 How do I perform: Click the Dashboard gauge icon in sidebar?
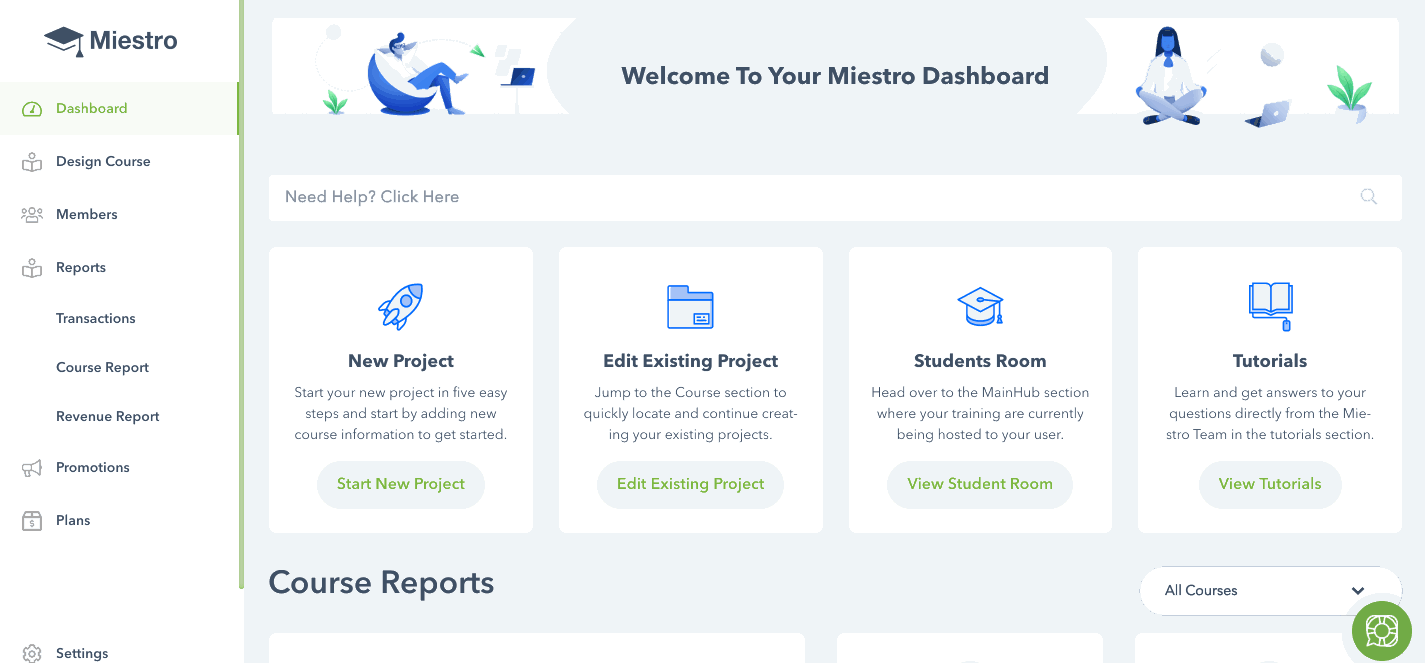(32, 109)
